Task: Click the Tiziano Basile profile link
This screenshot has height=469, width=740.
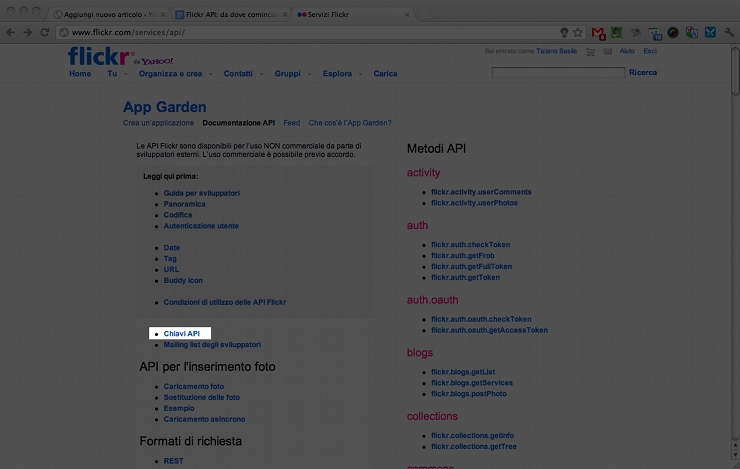Action: coord(556,51)
